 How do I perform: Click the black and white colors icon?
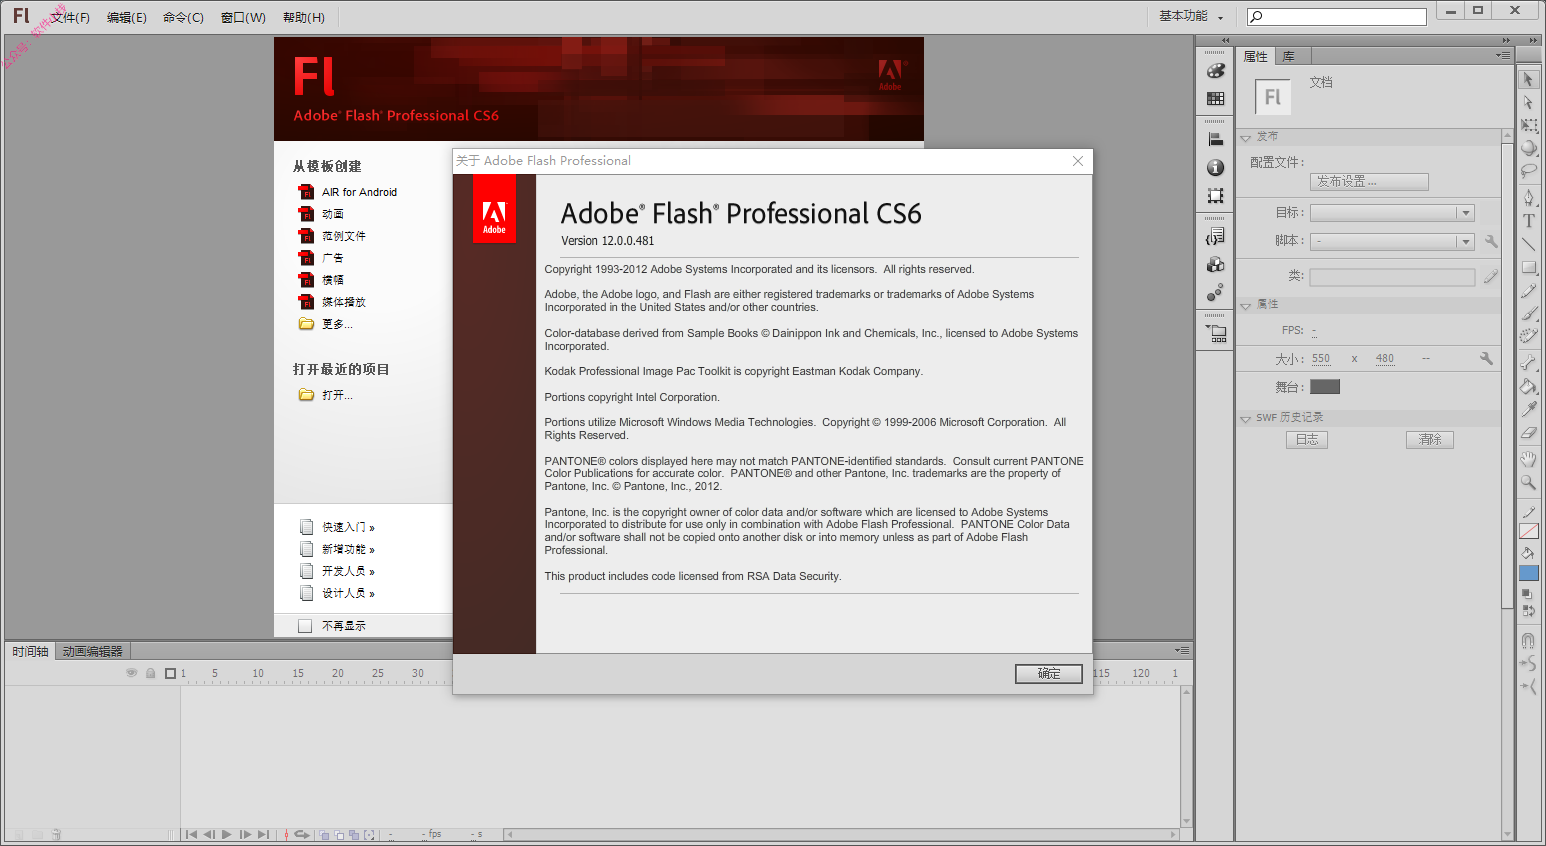[x=1527, y=594]
